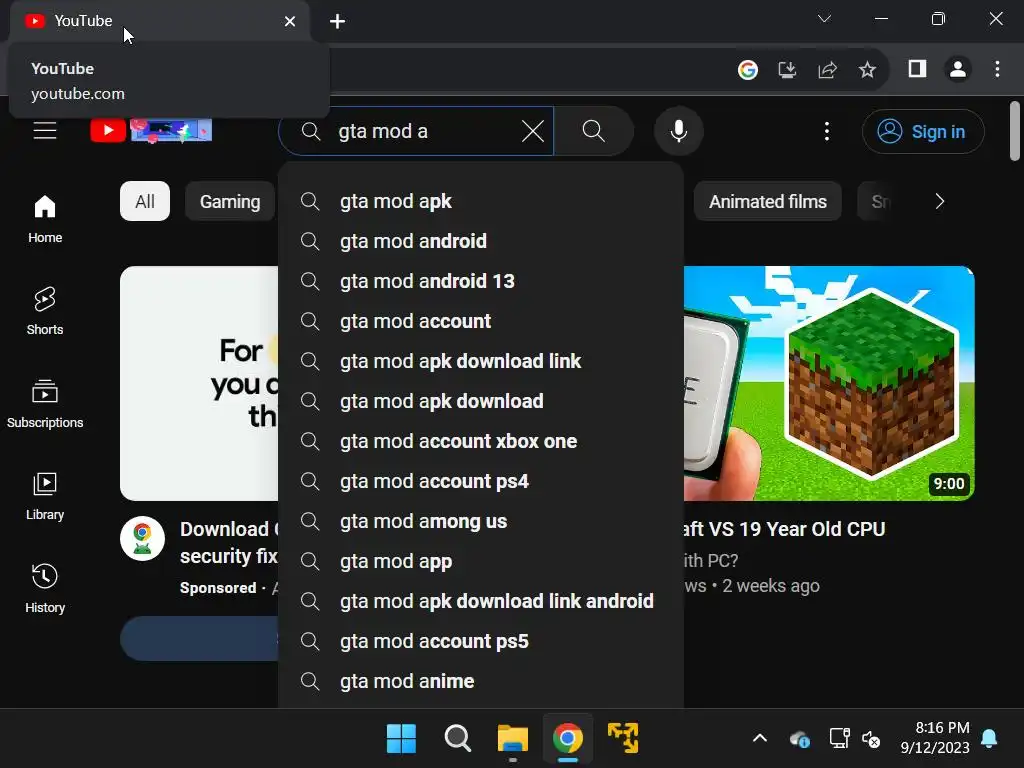The width and height of the screenshot is (1024, 768).
Task: Open video title '19 Year Old CPU'
Action: tap(784, 529)
